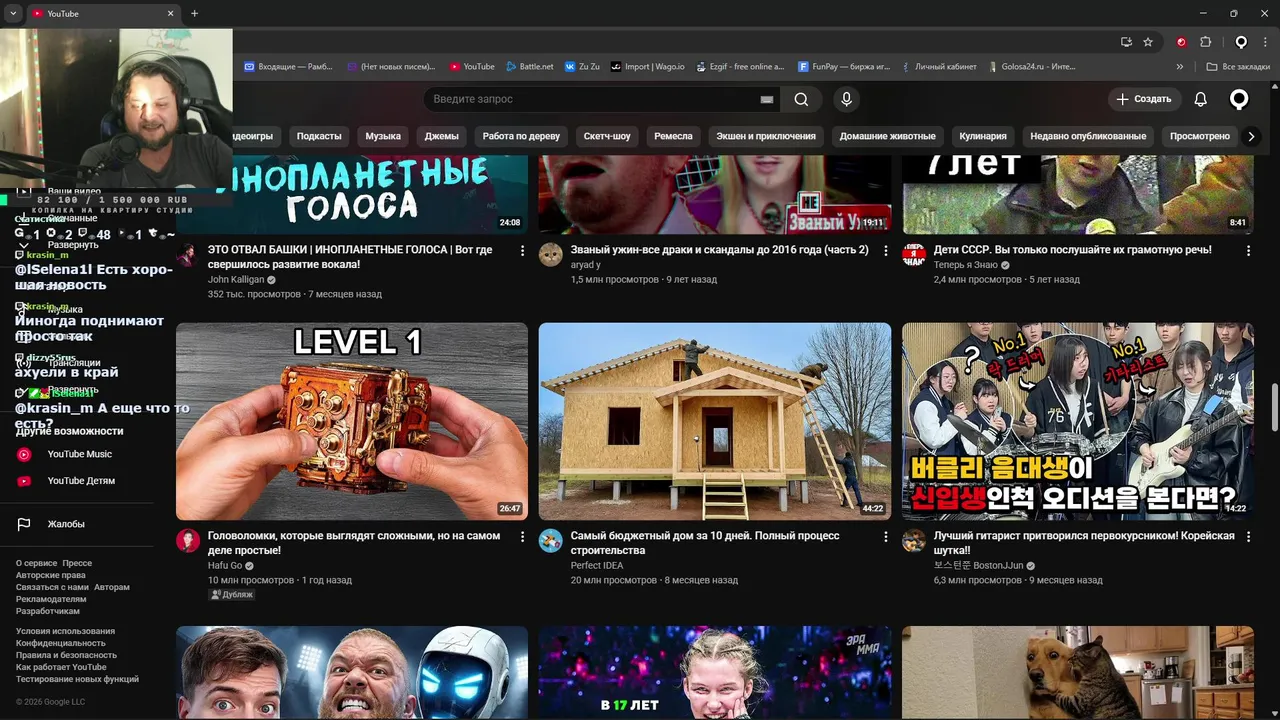The width and height of the screenshot is (1280, 720).
Task: Open new browser tab with plus button
Action: [194, 13]
